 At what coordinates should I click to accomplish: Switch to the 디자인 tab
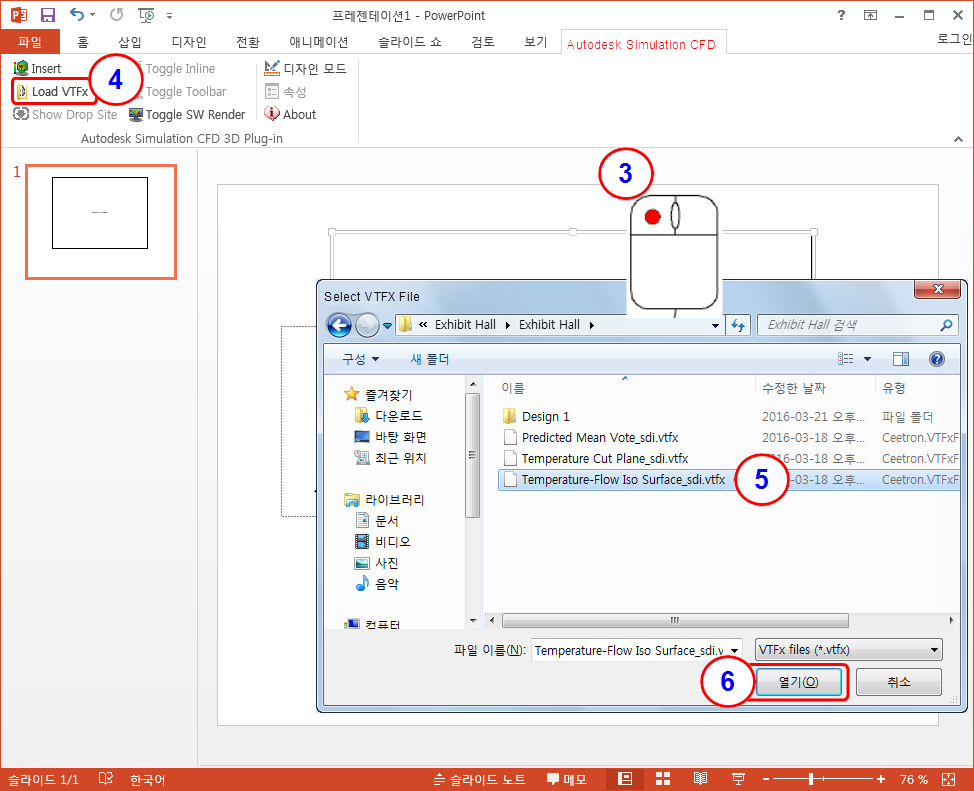[x=189, y=42]
